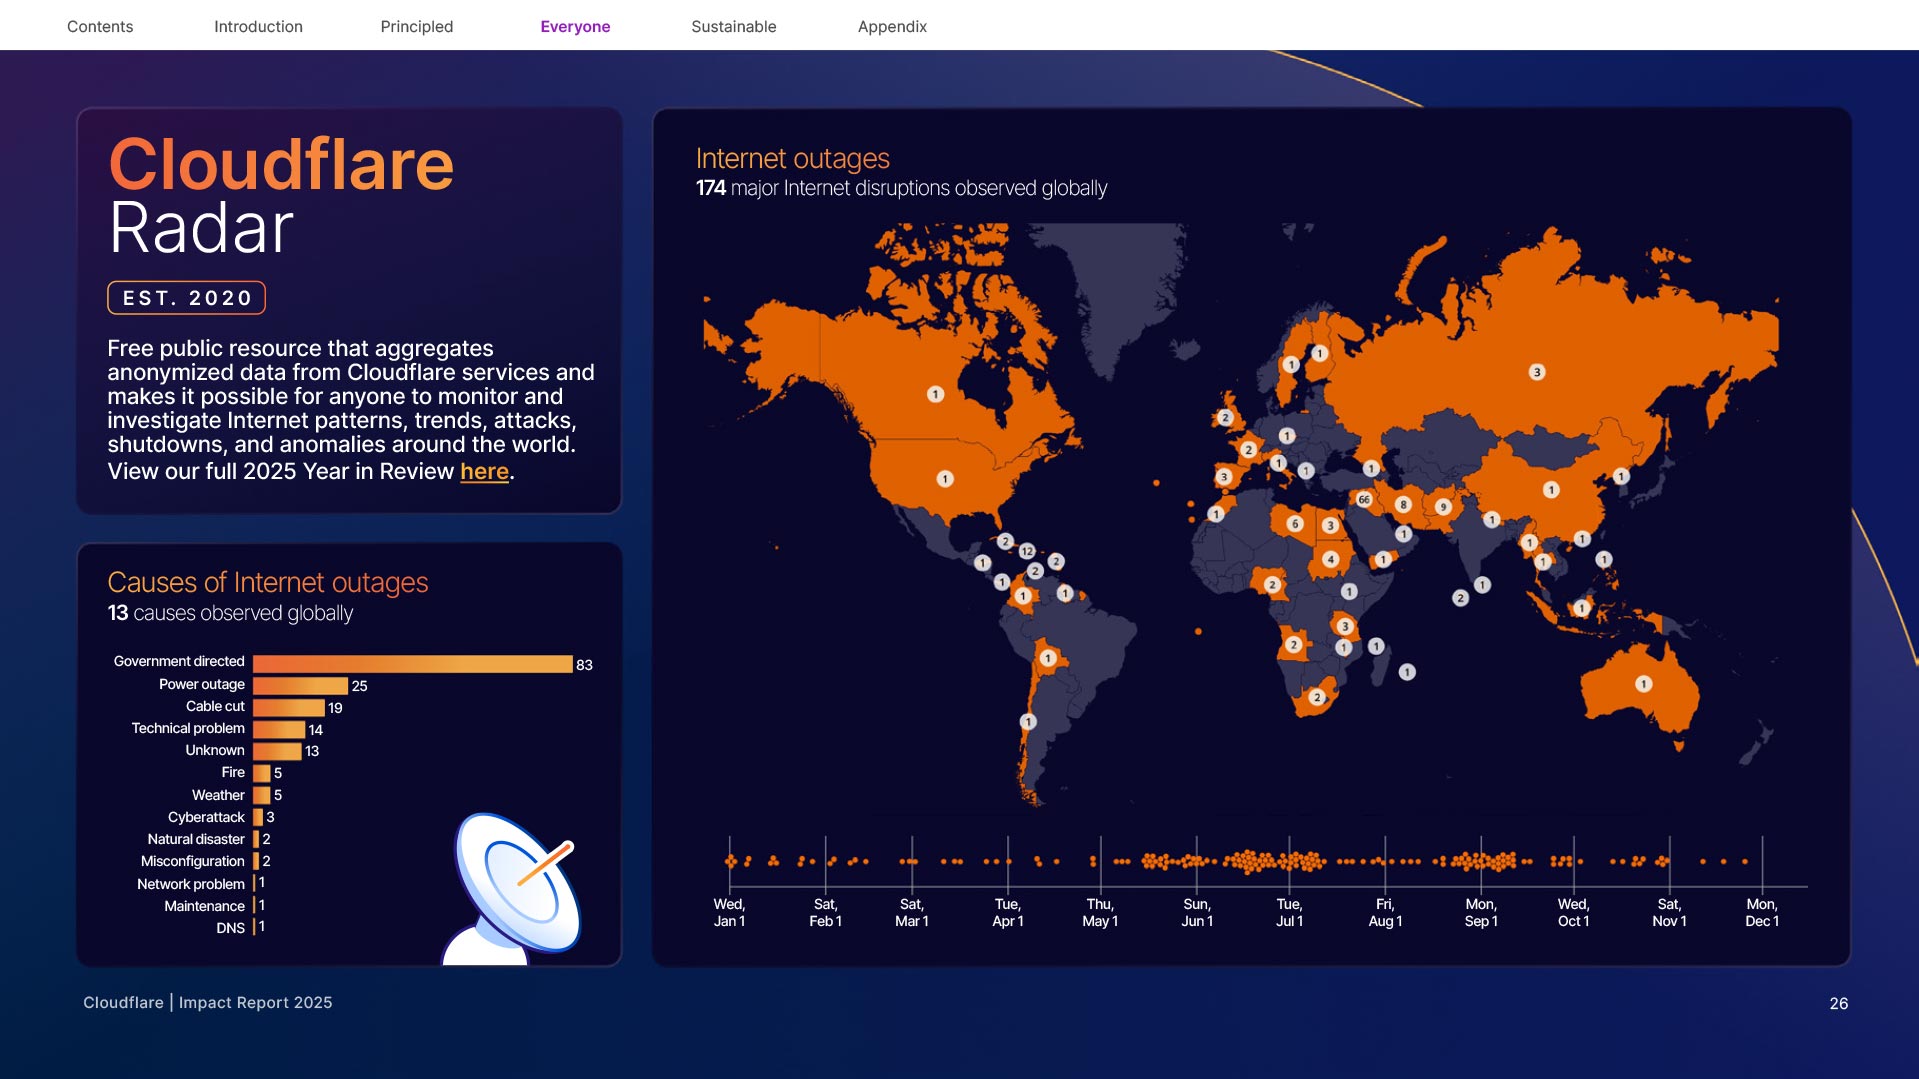Click the 'Fire' cause label
This screenshot has height=1079, width=1919.
[233, 772]
